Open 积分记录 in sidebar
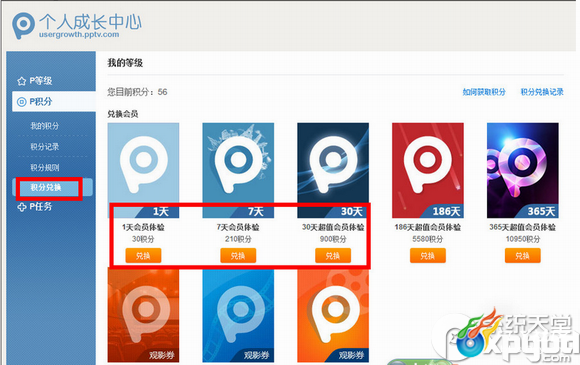Image resolution: width=580 pixels, height=365 pixels. (44, 147)
